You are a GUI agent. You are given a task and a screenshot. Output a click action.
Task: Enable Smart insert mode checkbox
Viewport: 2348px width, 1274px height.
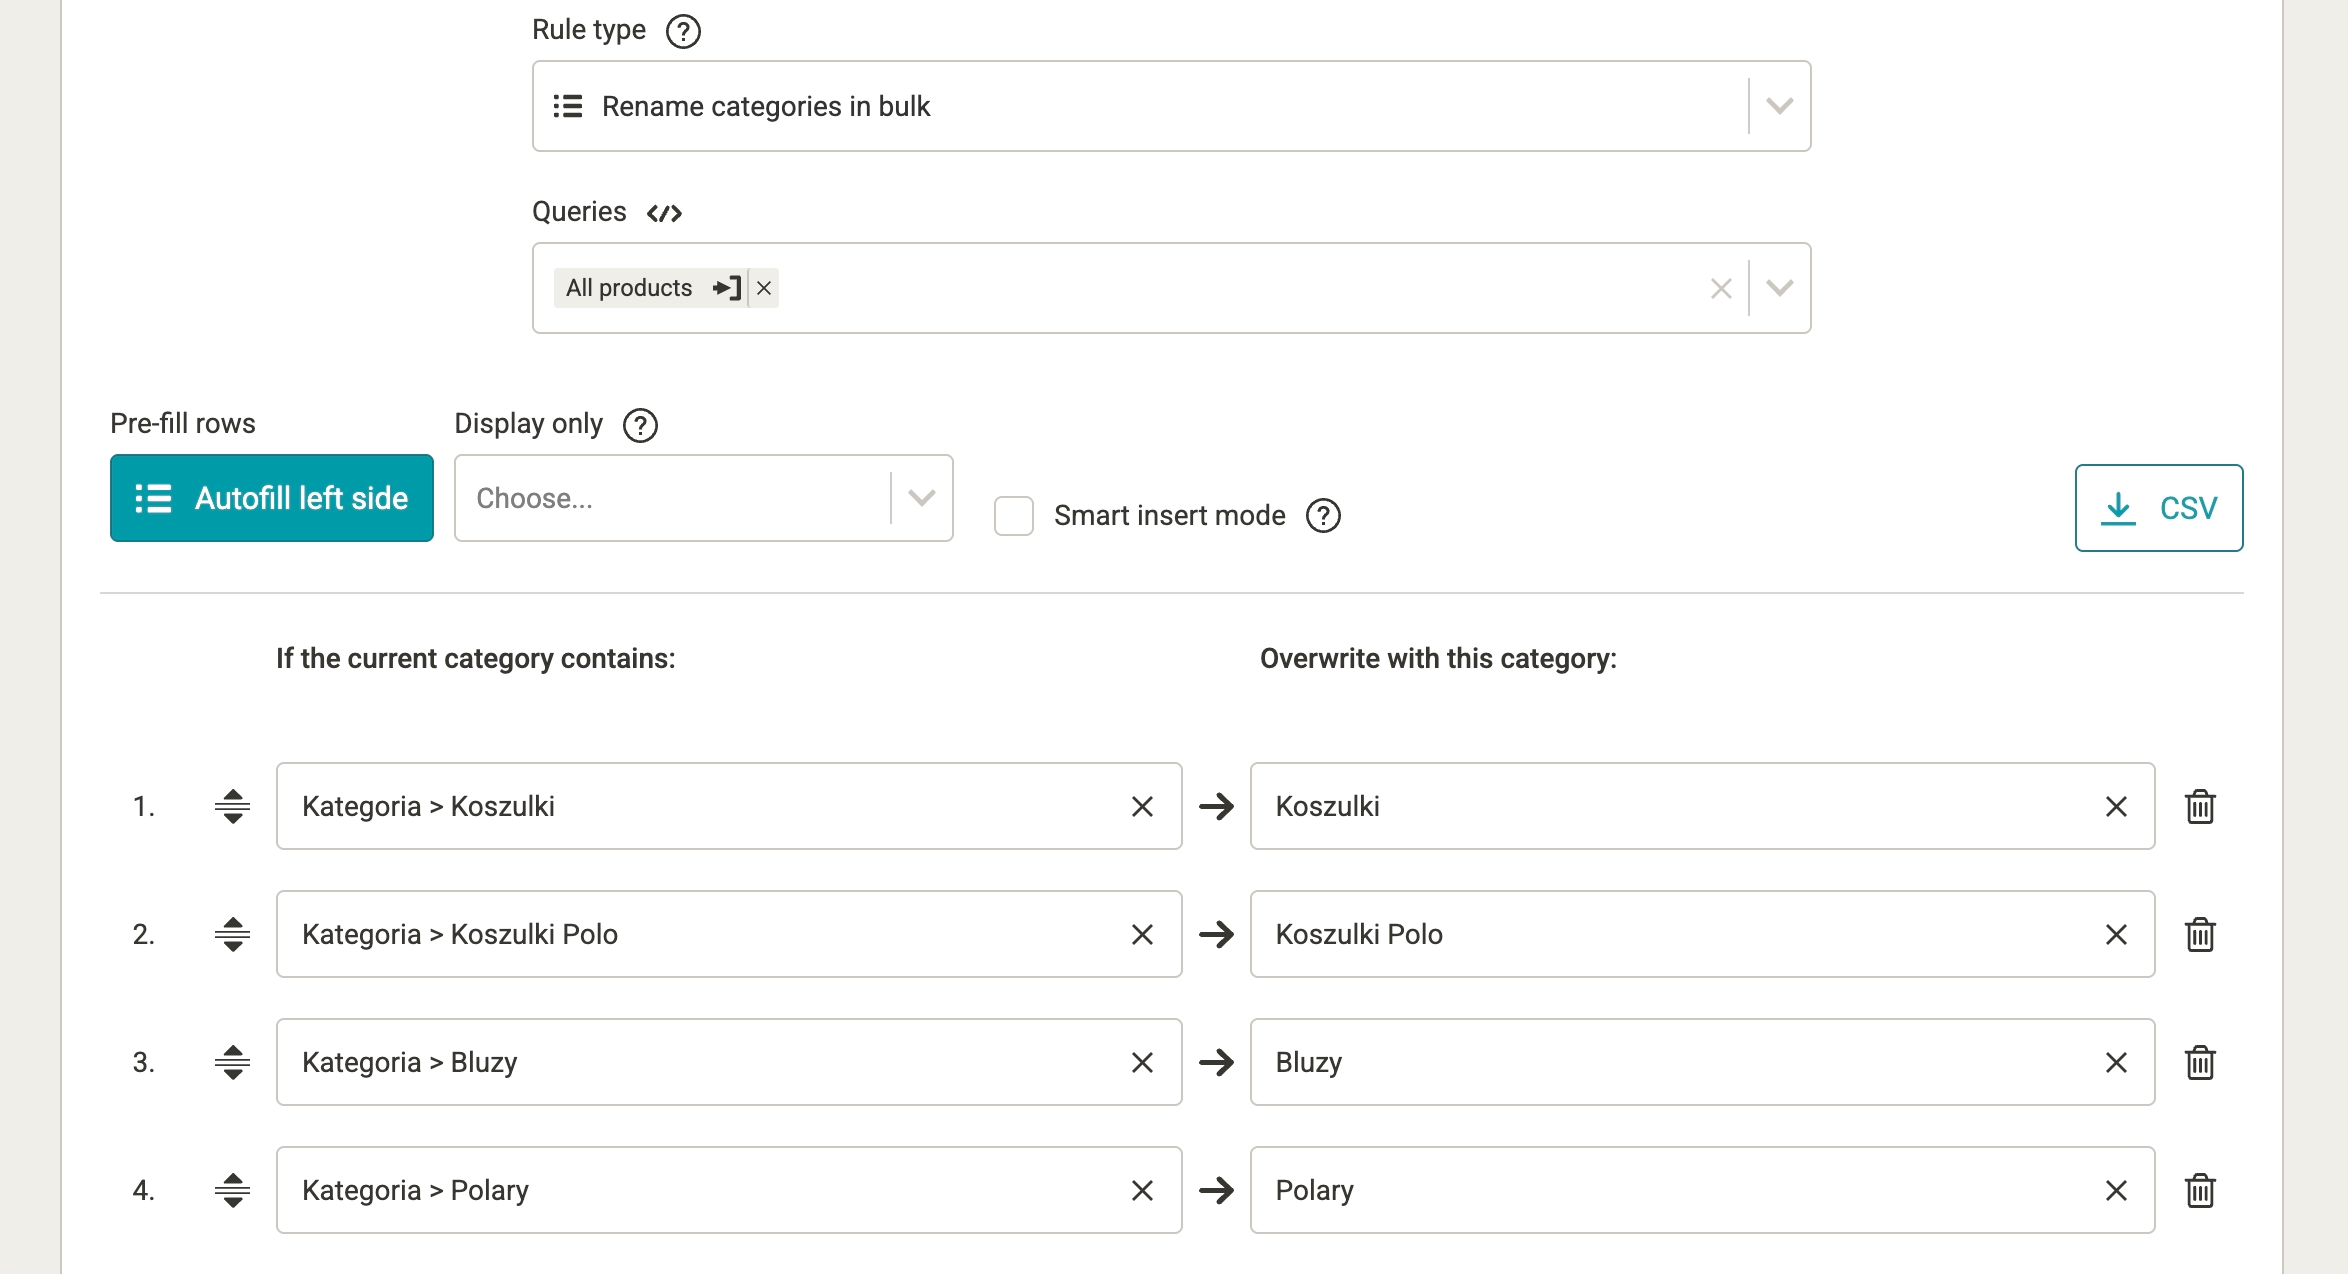[1014, 516]
